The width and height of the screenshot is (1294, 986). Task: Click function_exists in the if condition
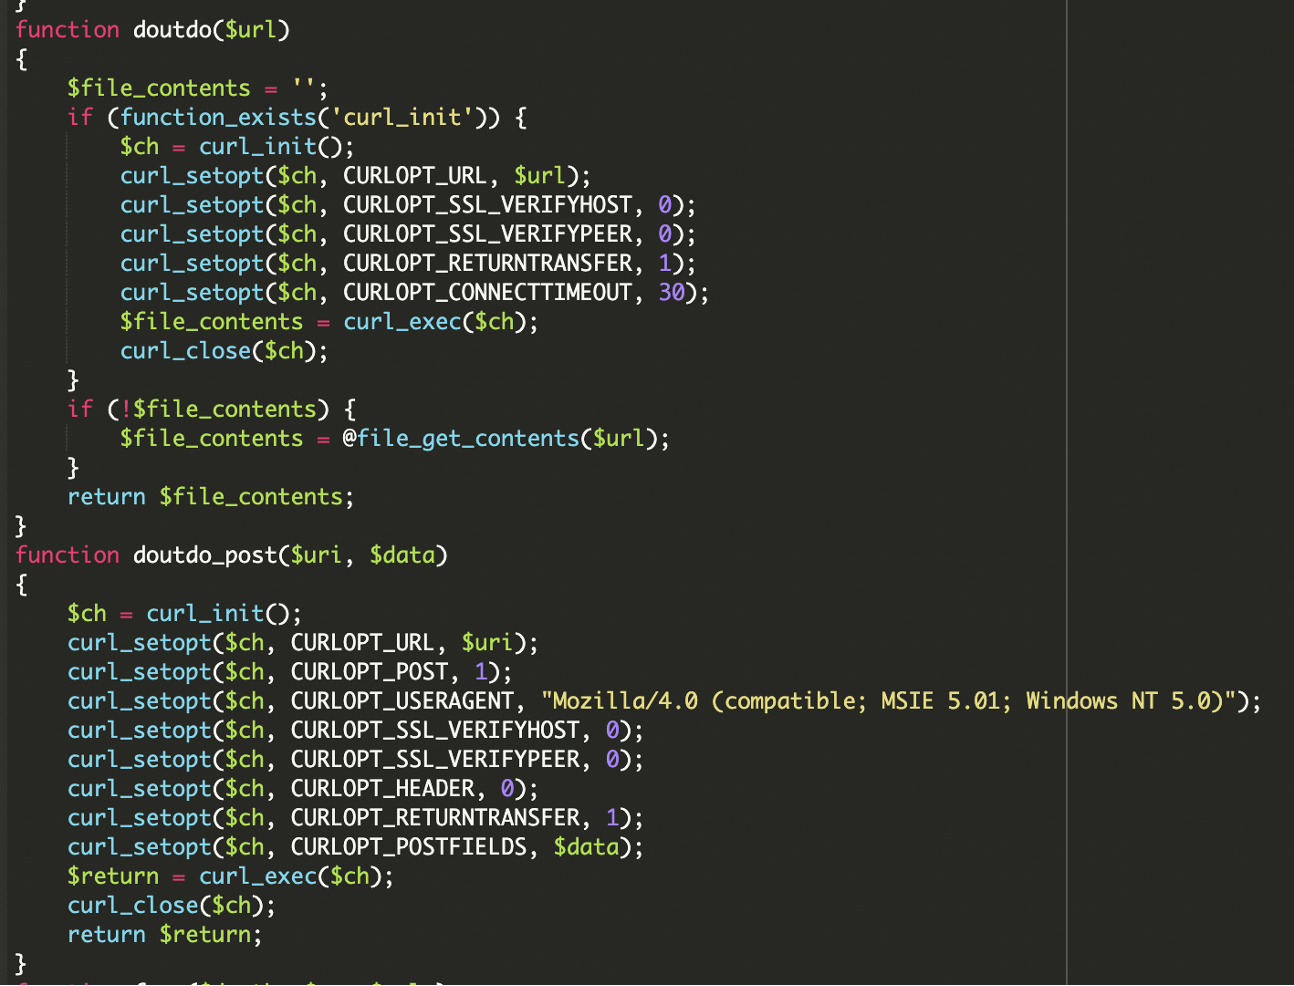218,118
